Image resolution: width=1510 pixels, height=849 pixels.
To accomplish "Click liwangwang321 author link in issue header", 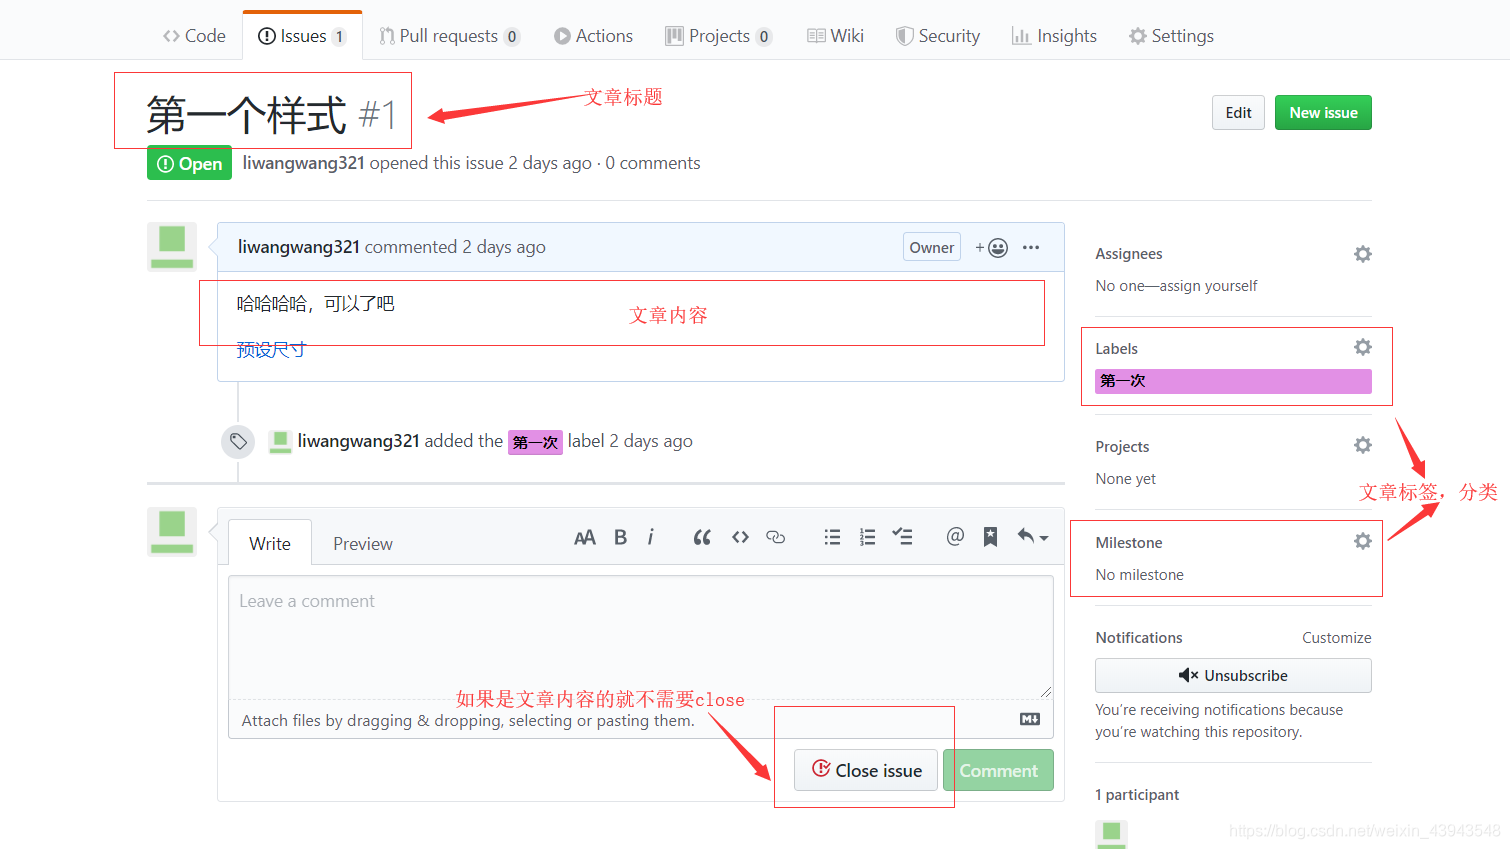I will tap(303, 163).
